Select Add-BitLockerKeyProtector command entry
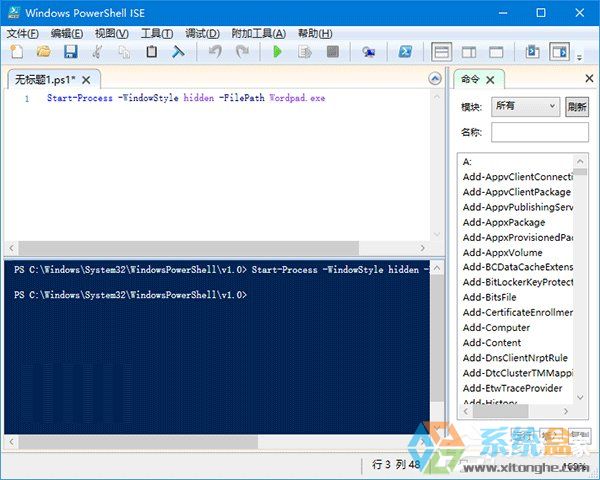Image resolution: width=600 pixels, height=480 pixels. click(x=517, y=282)
